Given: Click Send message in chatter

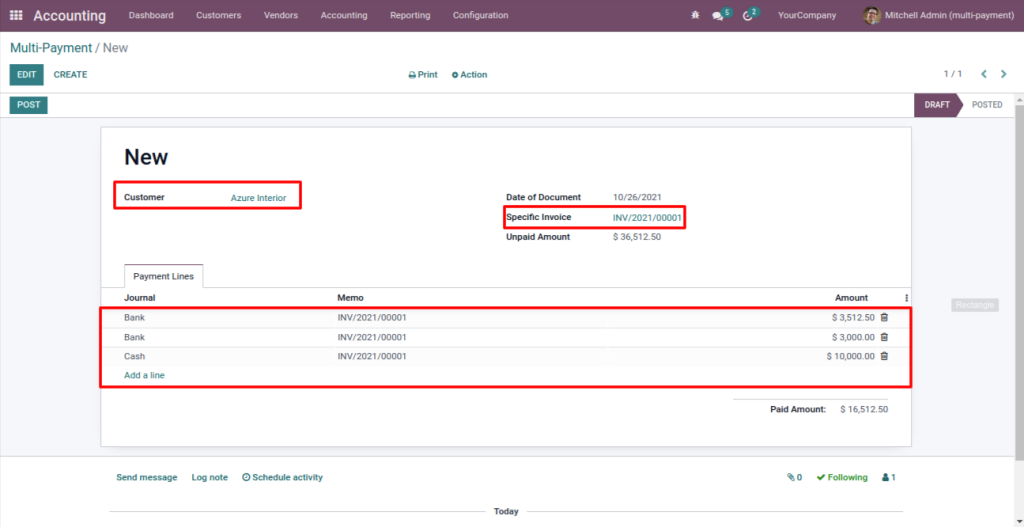Looking at the screenshot, I should 147,477.
